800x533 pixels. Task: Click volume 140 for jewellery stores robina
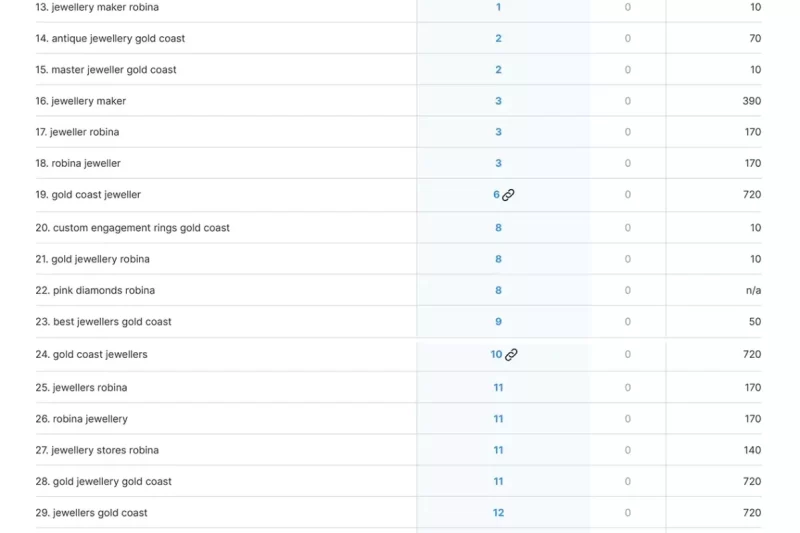point(751,450)
